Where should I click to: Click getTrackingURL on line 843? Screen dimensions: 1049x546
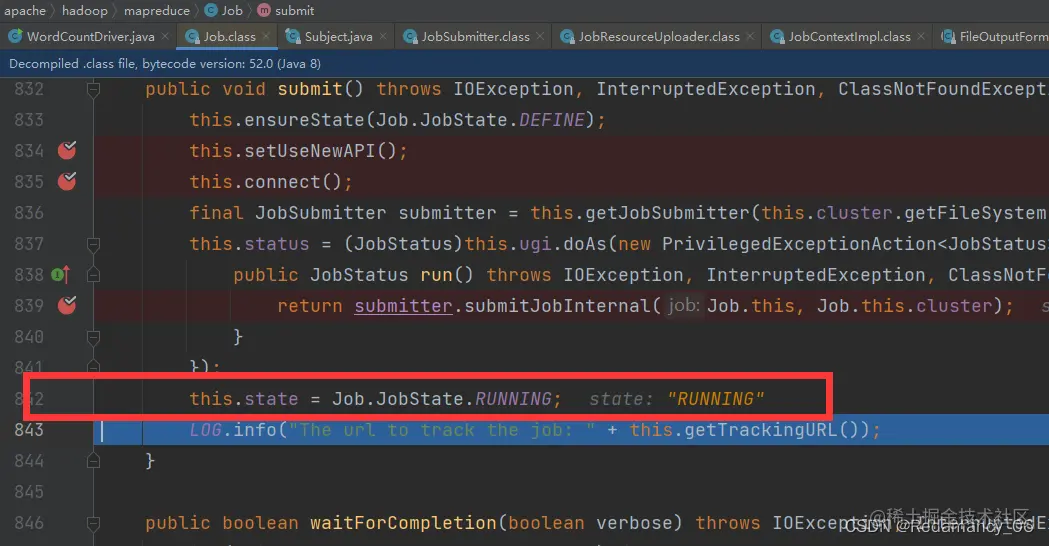point(761,430)
